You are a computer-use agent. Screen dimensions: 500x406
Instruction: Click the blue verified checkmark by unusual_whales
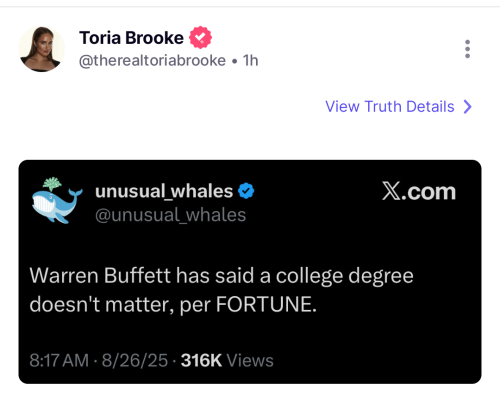pyautogui.click(x=246, y=191)
